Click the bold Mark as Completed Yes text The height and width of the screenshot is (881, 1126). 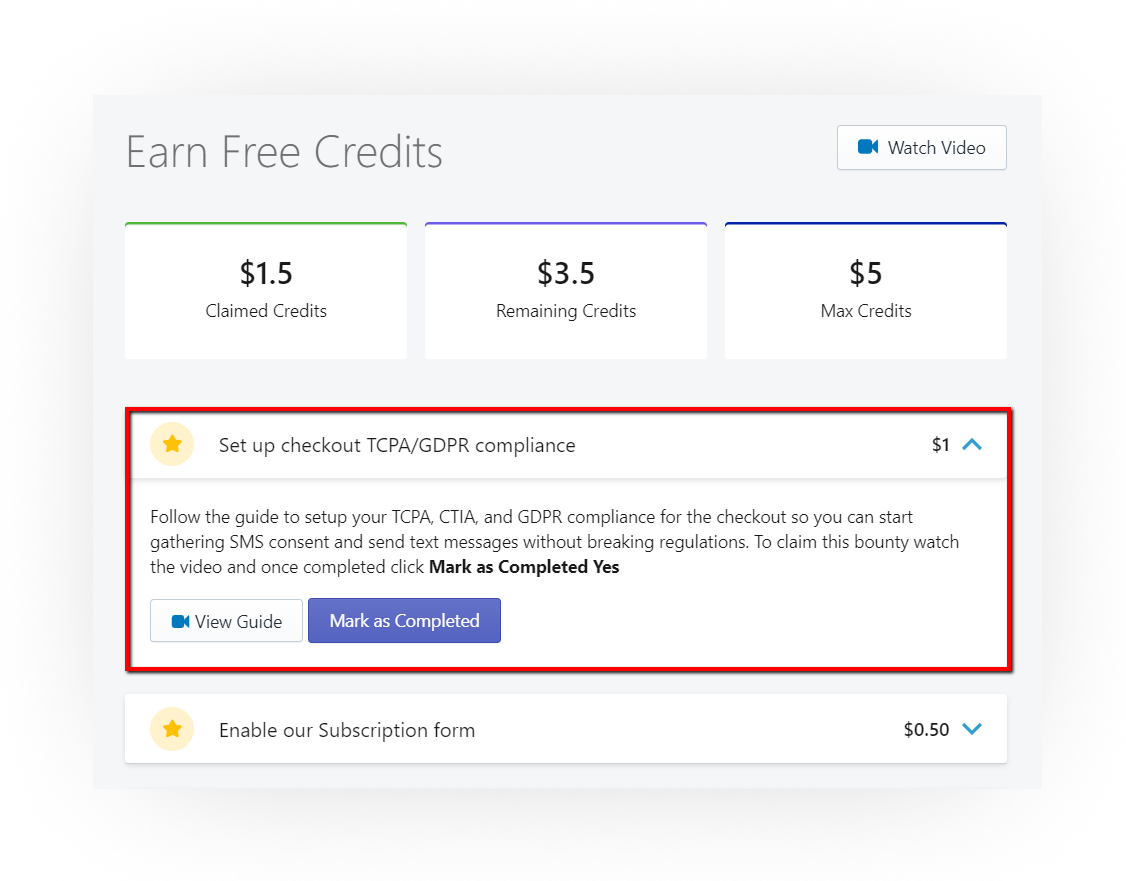tap(524, 567)
